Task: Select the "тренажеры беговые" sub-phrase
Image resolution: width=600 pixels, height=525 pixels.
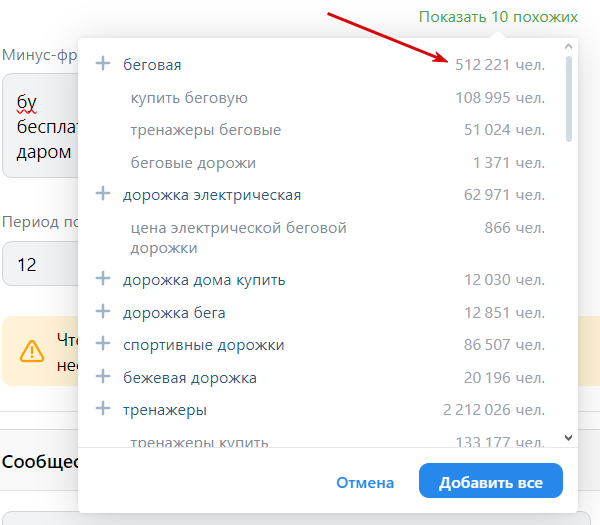Action: coord(205,130)
